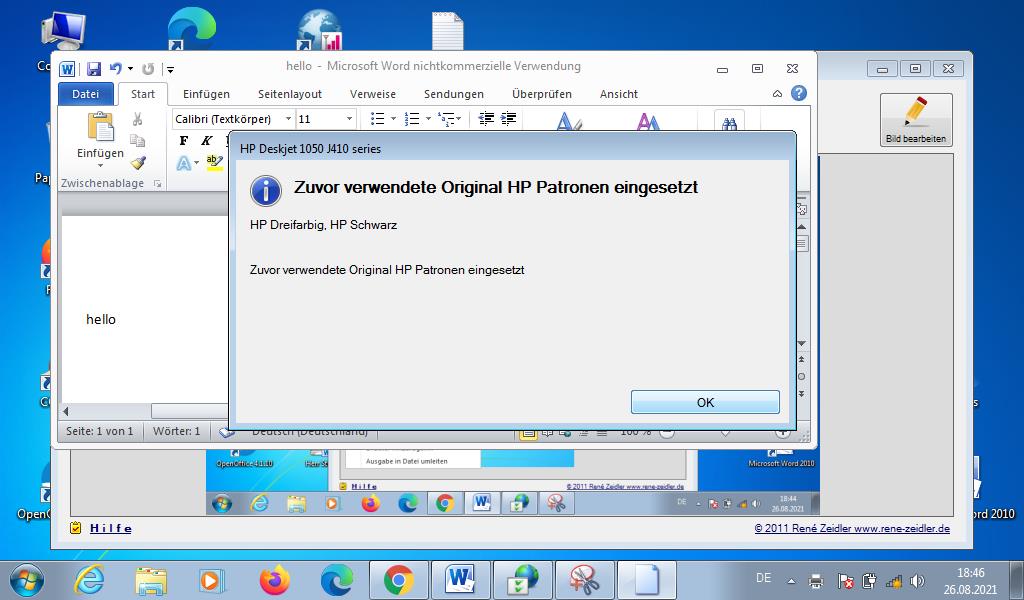
Task: Click the Calibri (Textkörper) font name field
Action: pyautogui.click(x=227, y=119)
